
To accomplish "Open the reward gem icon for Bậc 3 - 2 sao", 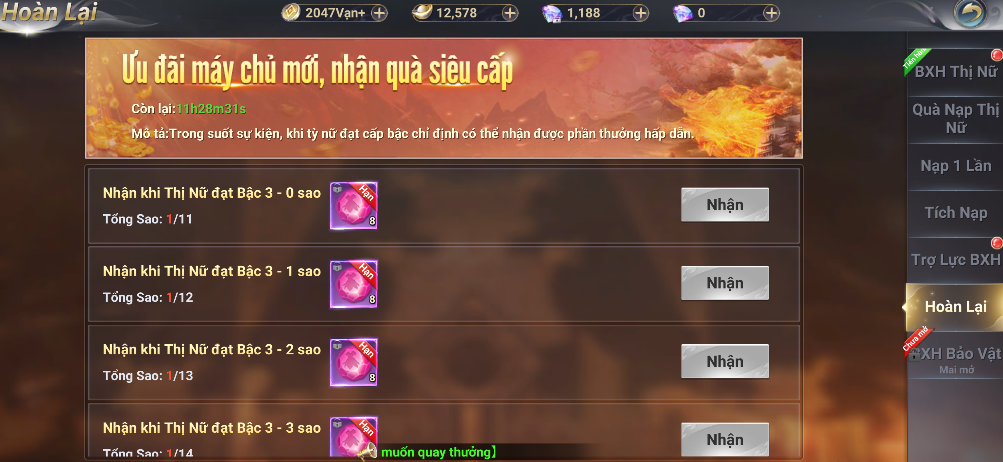I will [x=354, y=362].
